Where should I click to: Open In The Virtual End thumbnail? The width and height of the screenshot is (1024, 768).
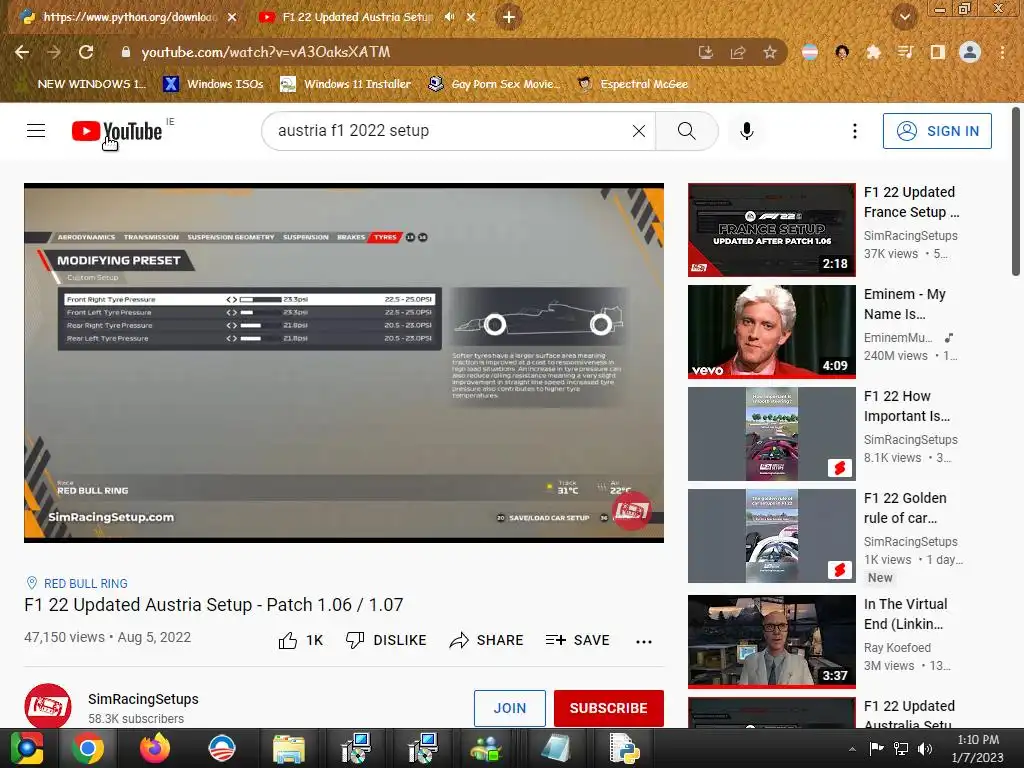tap(771, 641)
